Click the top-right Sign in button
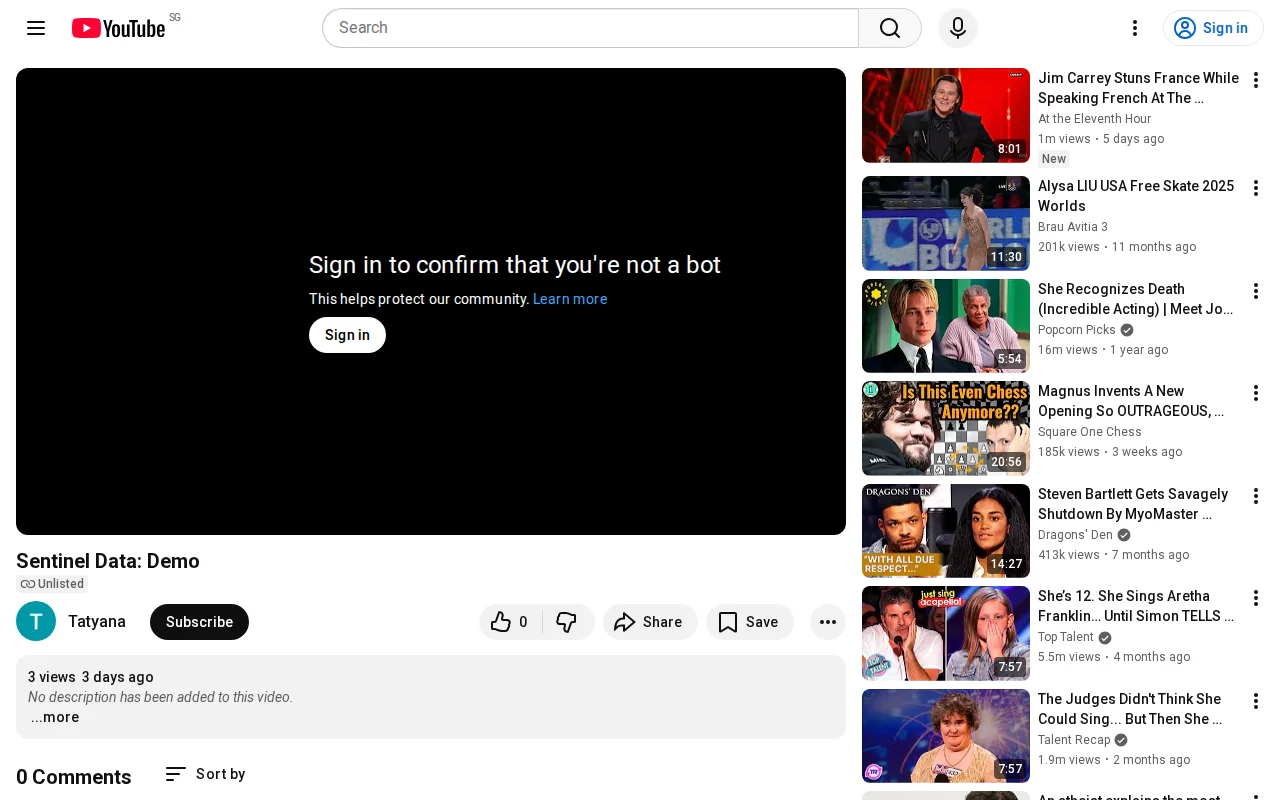The height and width of the screenshot is (800, 1280). 1213,28
